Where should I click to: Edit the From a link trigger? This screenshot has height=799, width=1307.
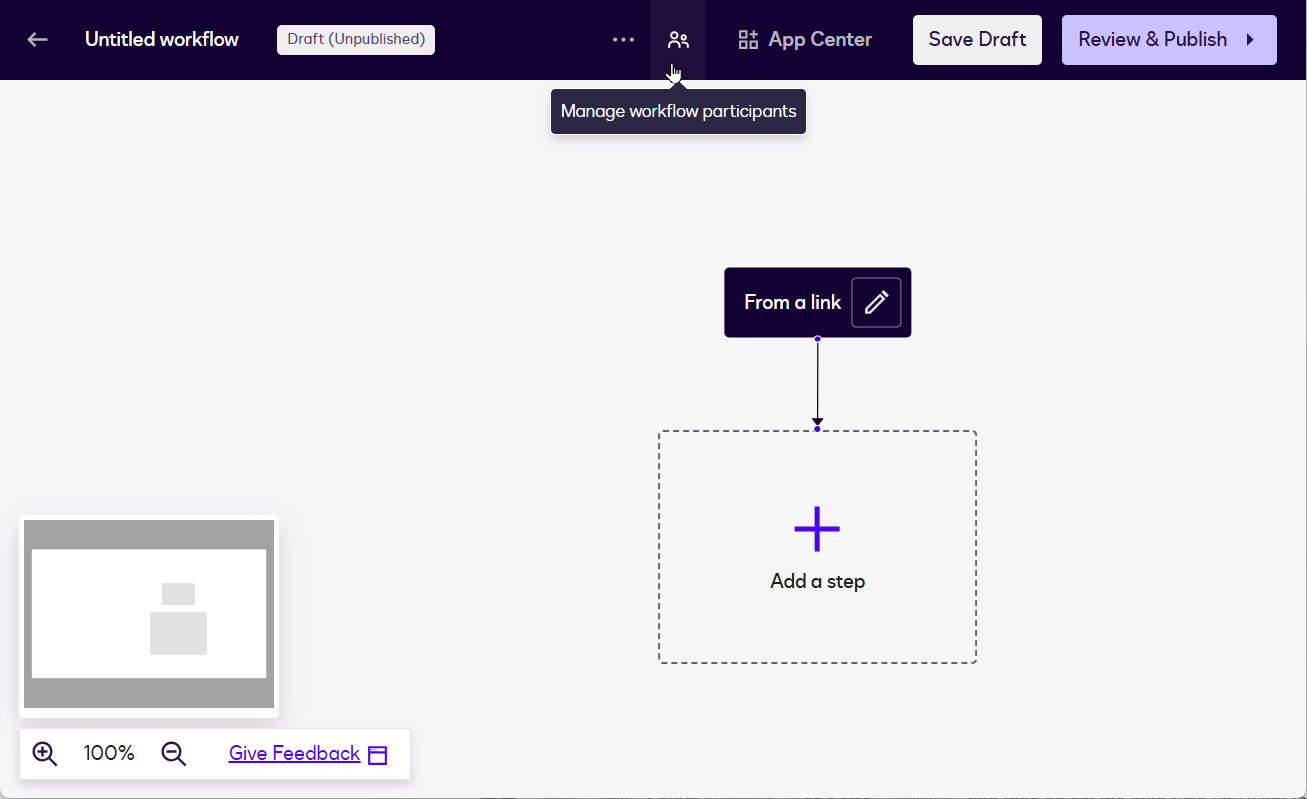coord(876,302)
